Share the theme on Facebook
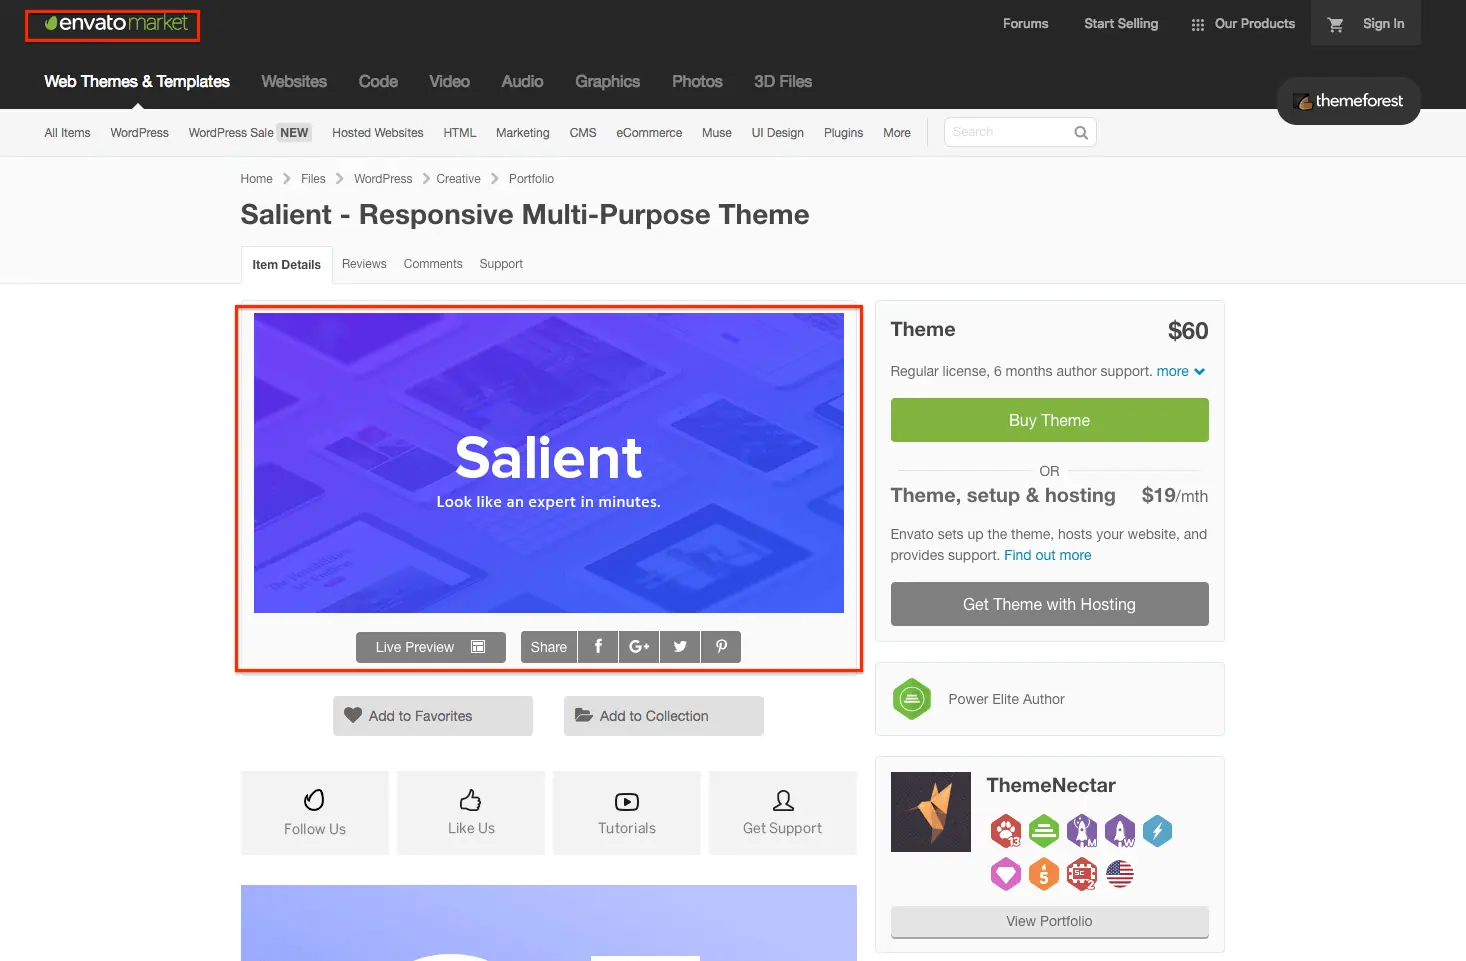This screenshot has height=961, width=1466. click(598, 647)
